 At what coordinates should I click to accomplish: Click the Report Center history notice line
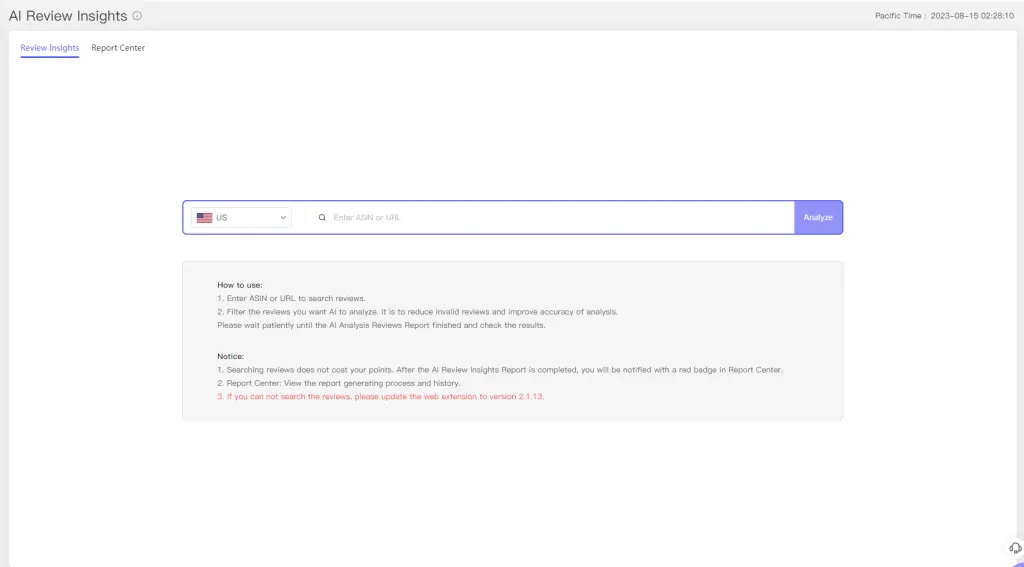[339, 383]
